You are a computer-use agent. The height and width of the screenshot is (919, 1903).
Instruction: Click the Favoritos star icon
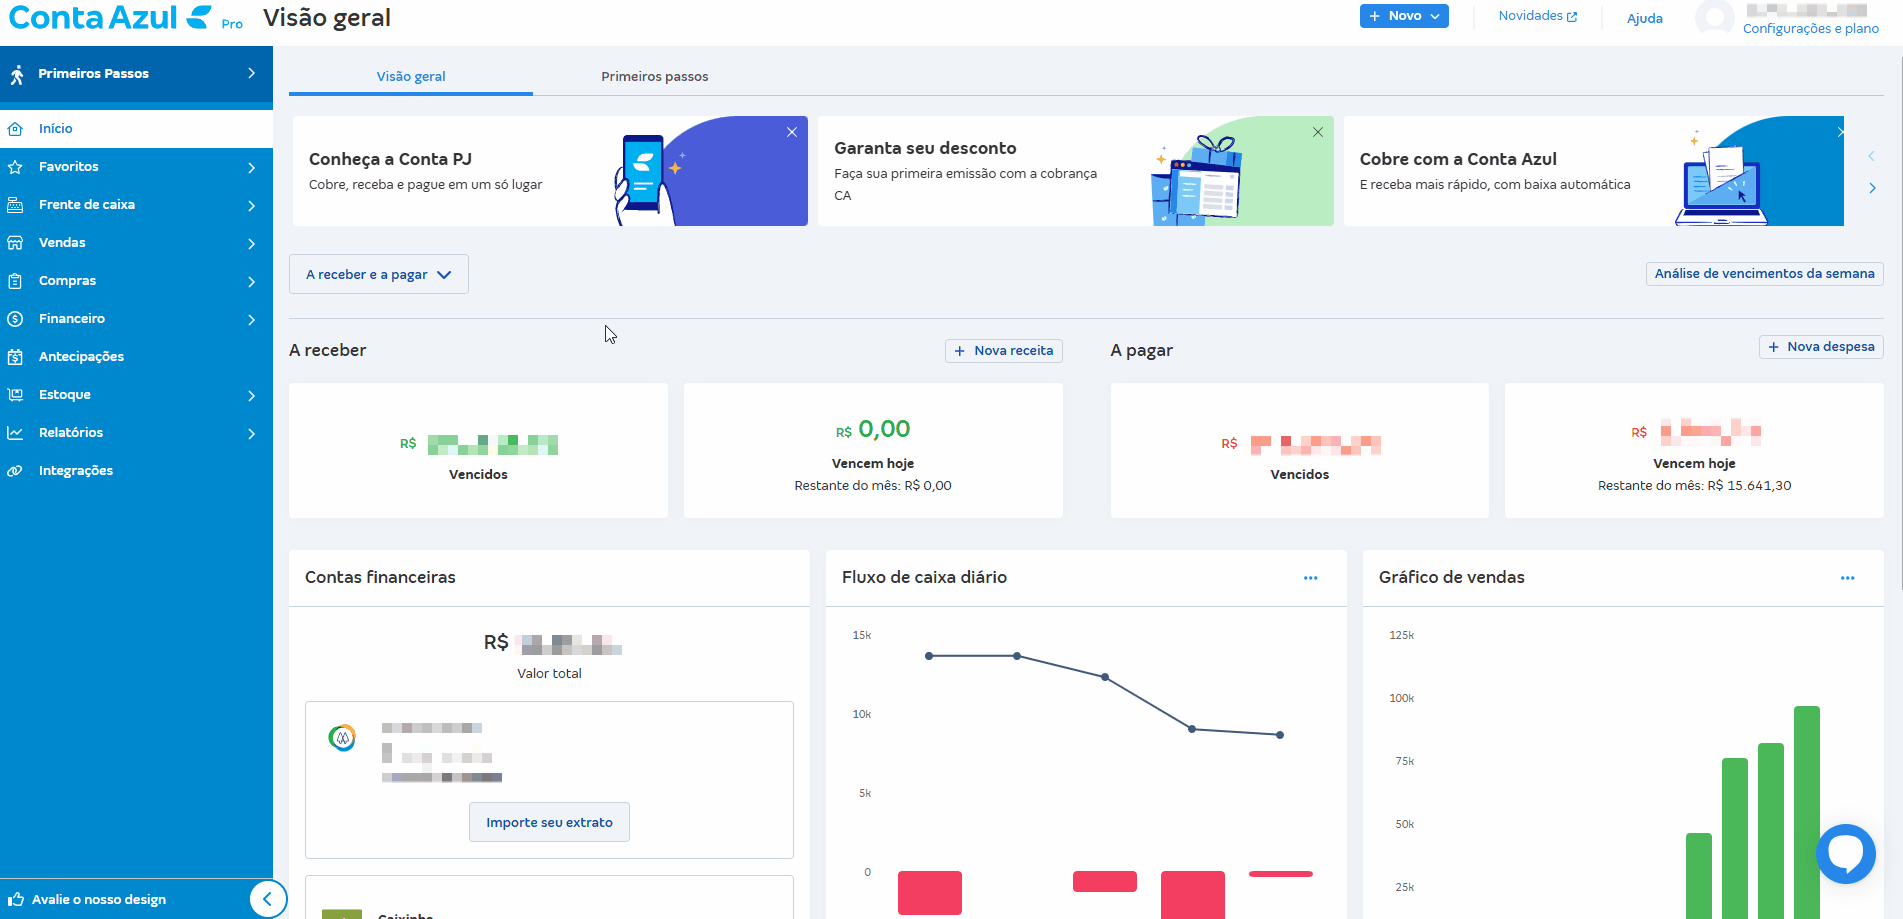pos(15,167)
